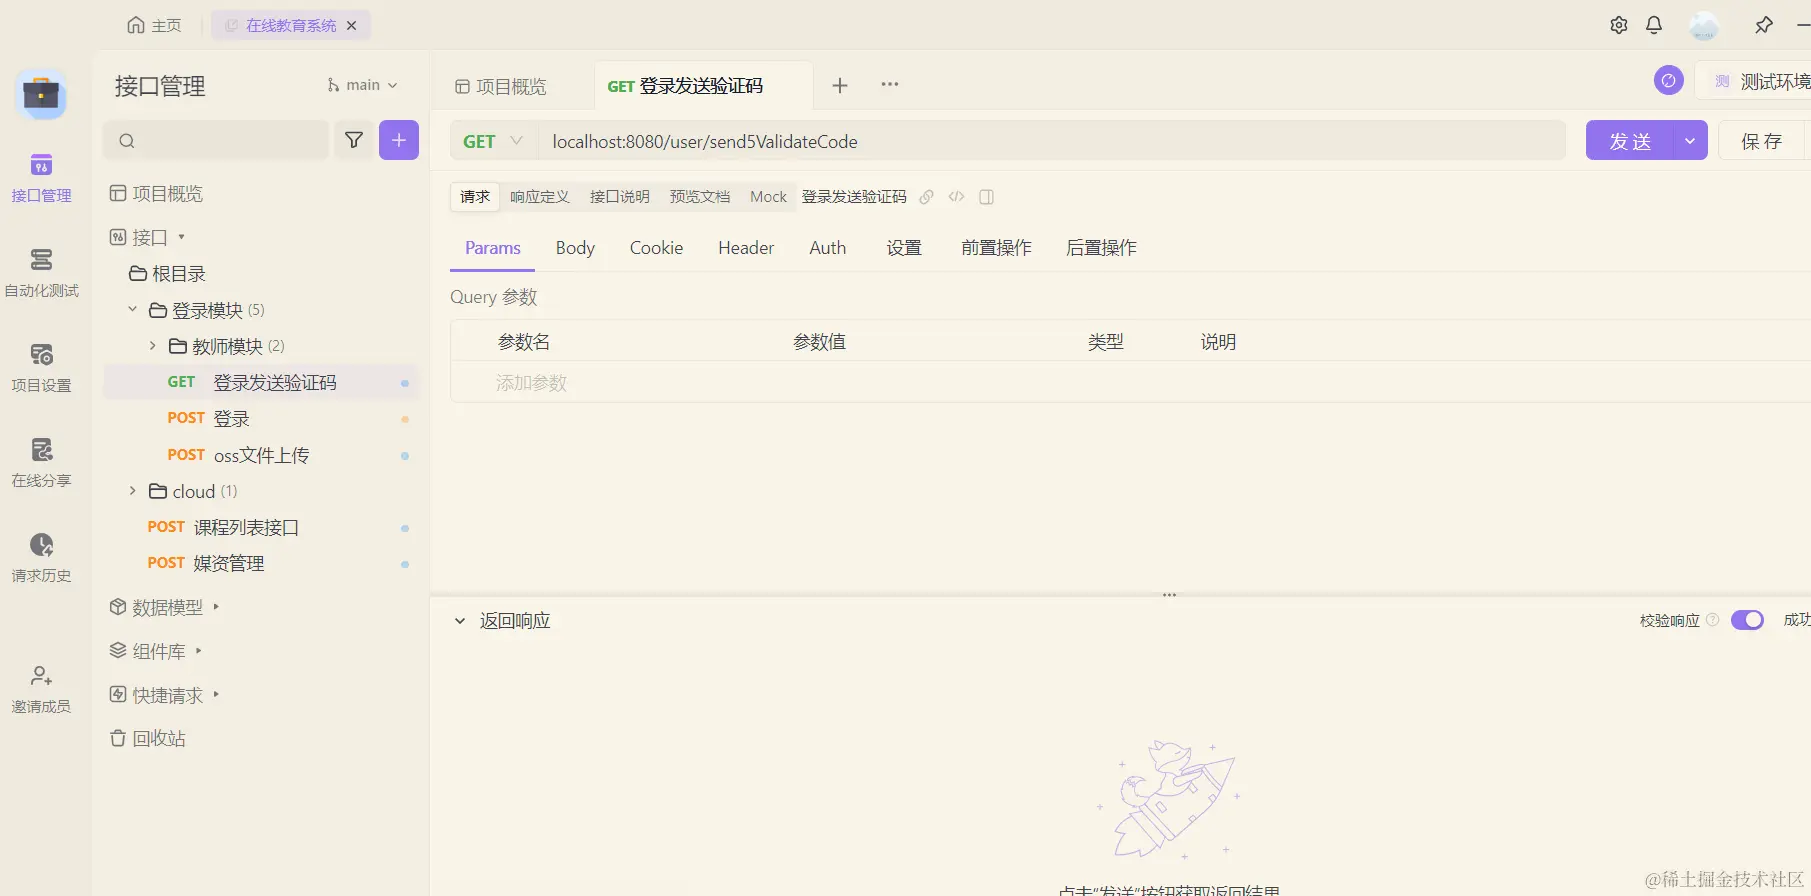The image size is (1811, 896).
Task: Expand the 教师模块 folder
Action: pyautogui.click(x=152, y=346)
